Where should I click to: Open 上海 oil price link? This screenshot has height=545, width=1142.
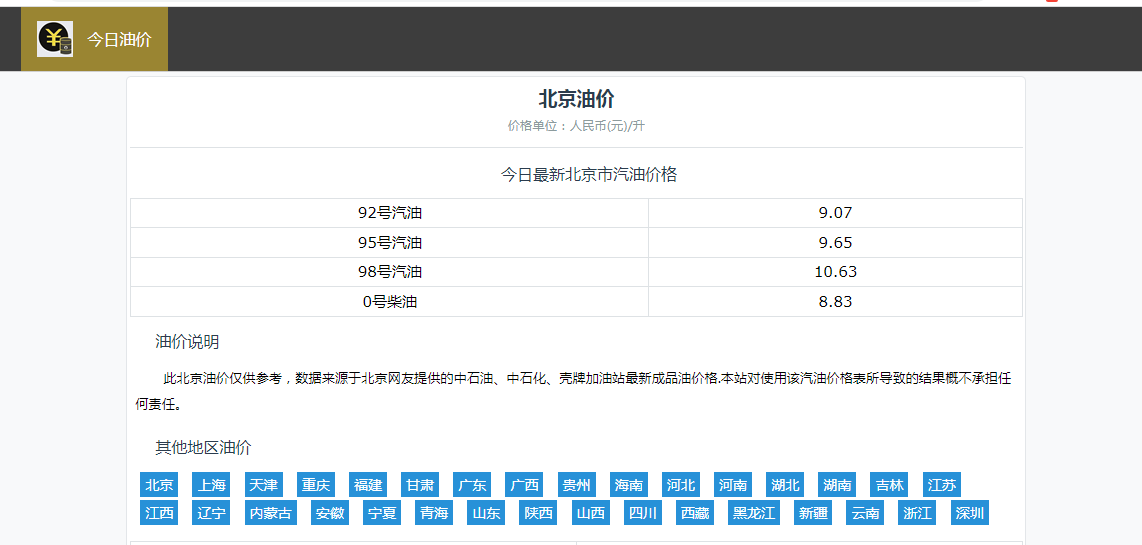[211, 485]
